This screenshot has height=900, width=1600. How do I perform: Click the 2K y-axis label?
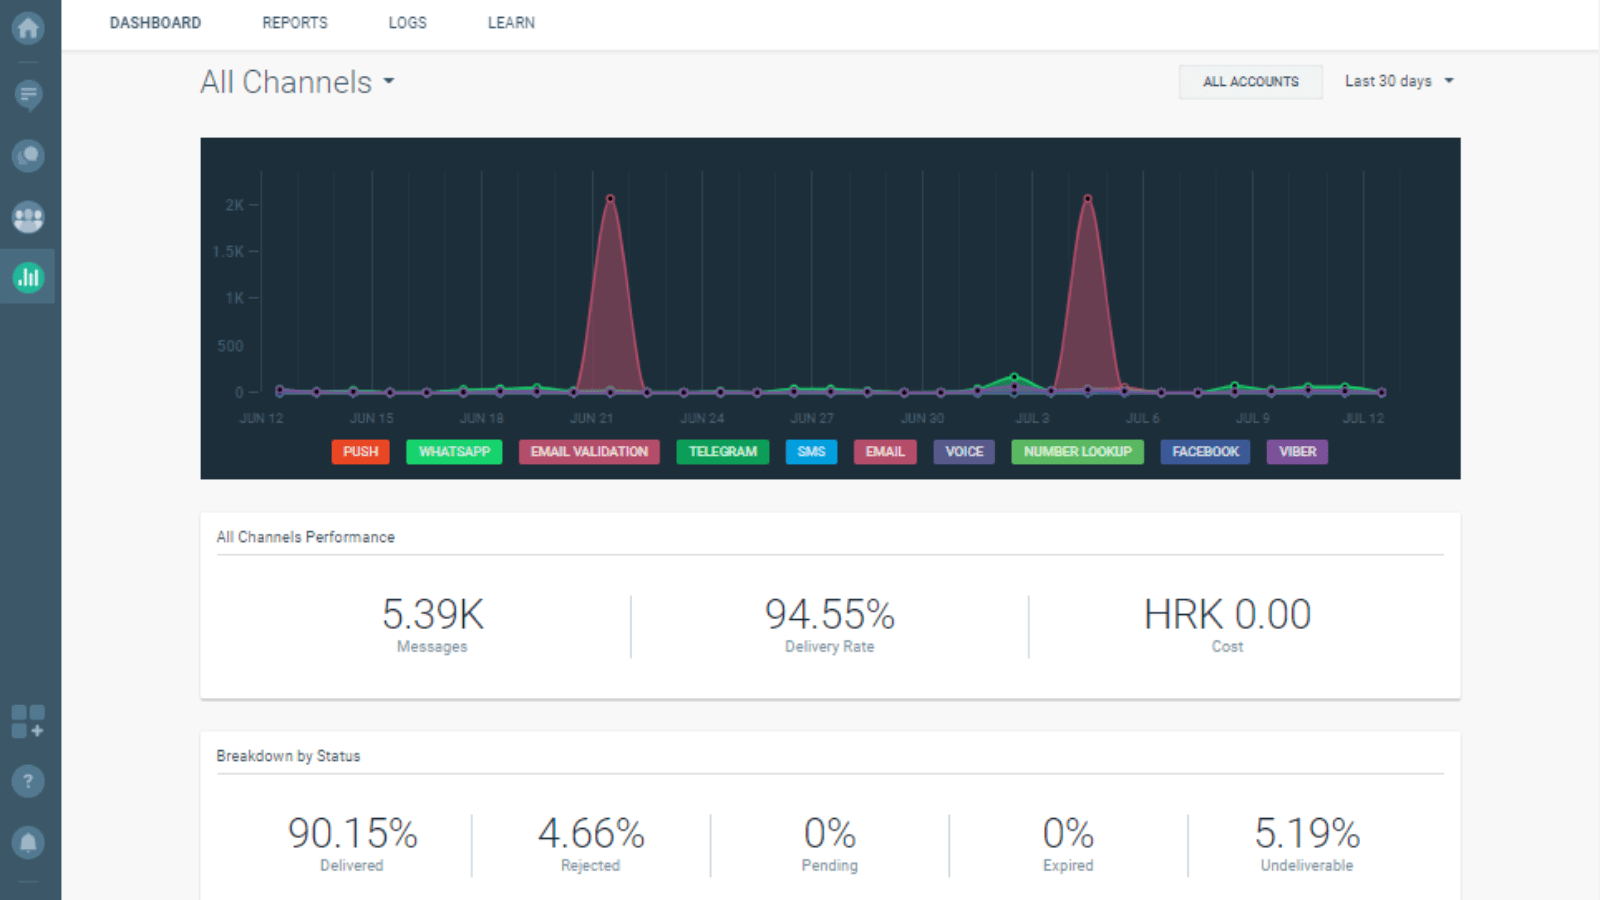coord(234,205)
